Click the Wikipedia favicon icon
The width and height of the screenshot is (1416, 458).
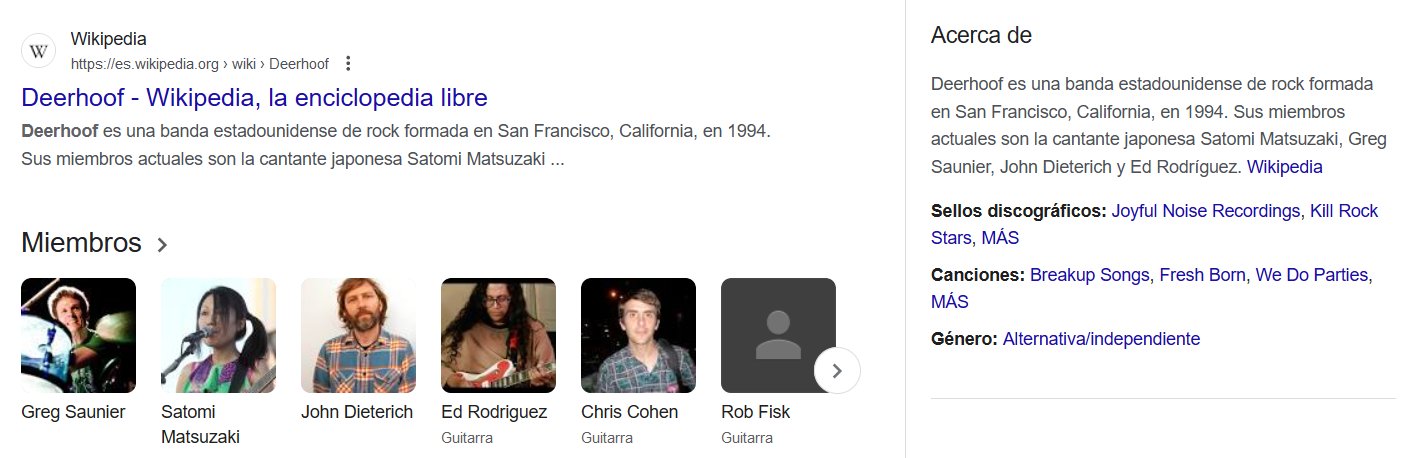click(38, 51)
